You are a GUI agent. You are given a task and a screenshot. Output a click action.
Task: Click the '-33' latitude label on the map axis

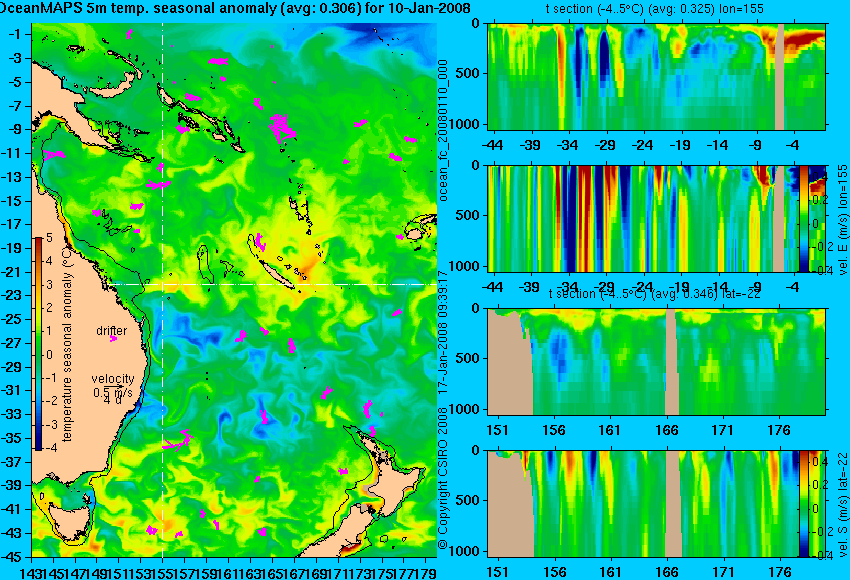pos(13,414)
